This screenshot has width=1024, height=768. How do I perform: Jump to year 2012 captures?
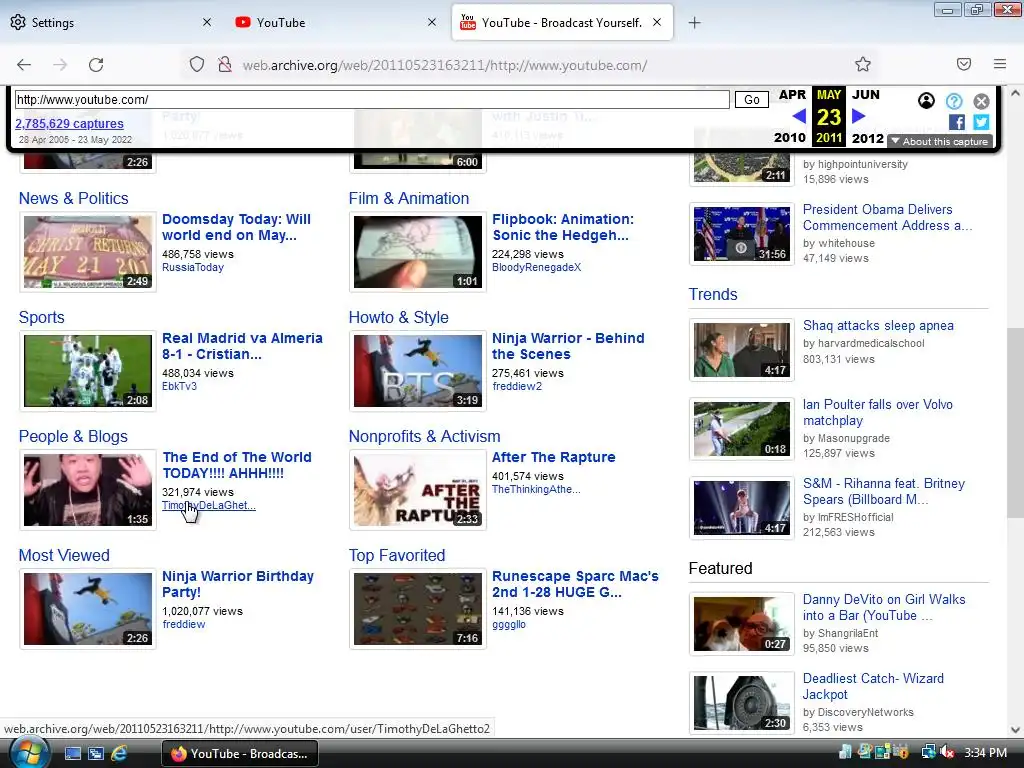click(868, 138)
